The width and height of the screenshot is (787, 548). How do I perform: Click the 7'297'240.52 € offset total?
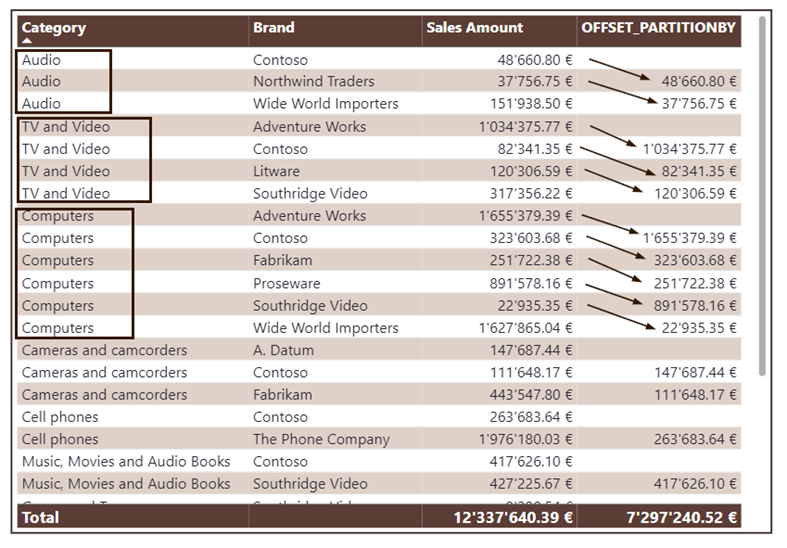[682, 517]
